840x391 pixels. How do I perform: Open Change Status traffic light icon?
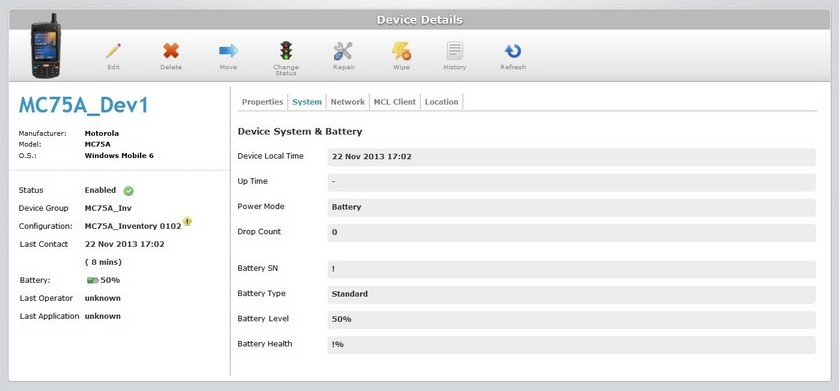pyautogui.click(x=286, y=51)
